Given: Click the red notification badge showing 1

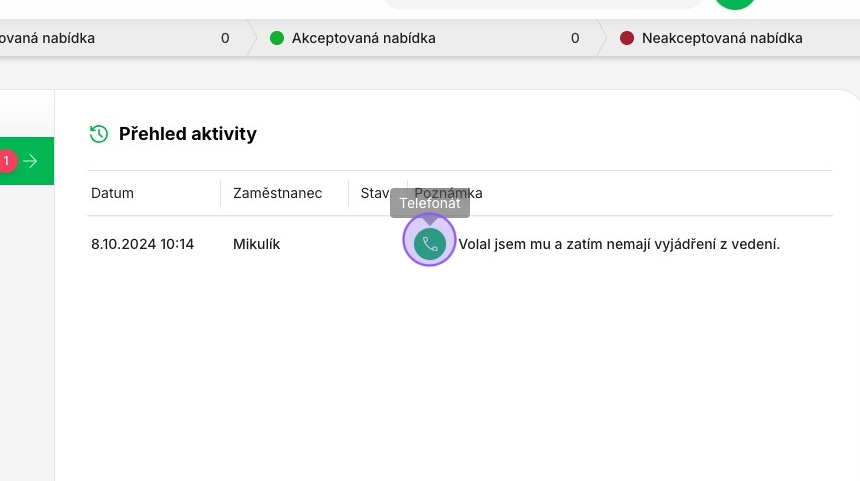Looking at the screenshot, I should 7,161.
